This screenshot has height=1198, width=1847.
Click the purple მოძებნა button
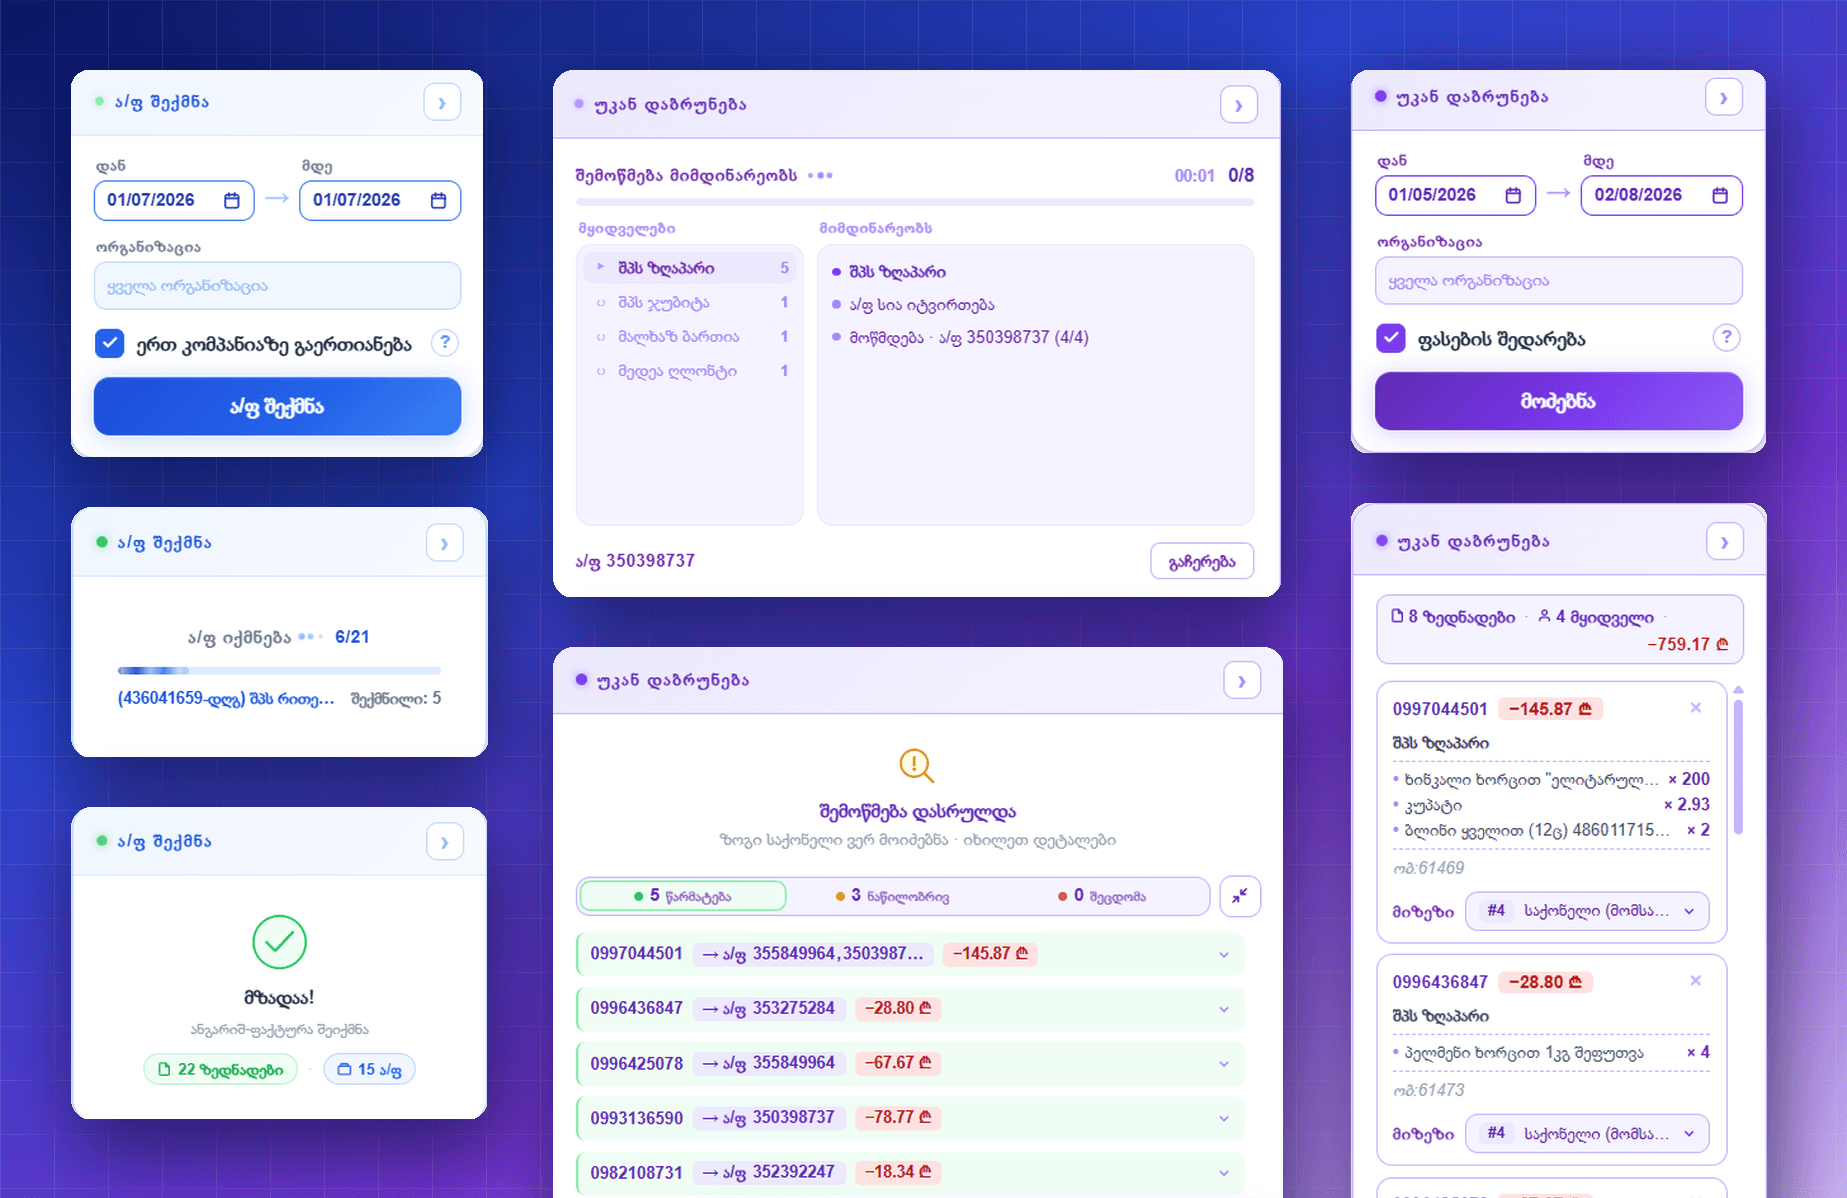coord(1558,401)
